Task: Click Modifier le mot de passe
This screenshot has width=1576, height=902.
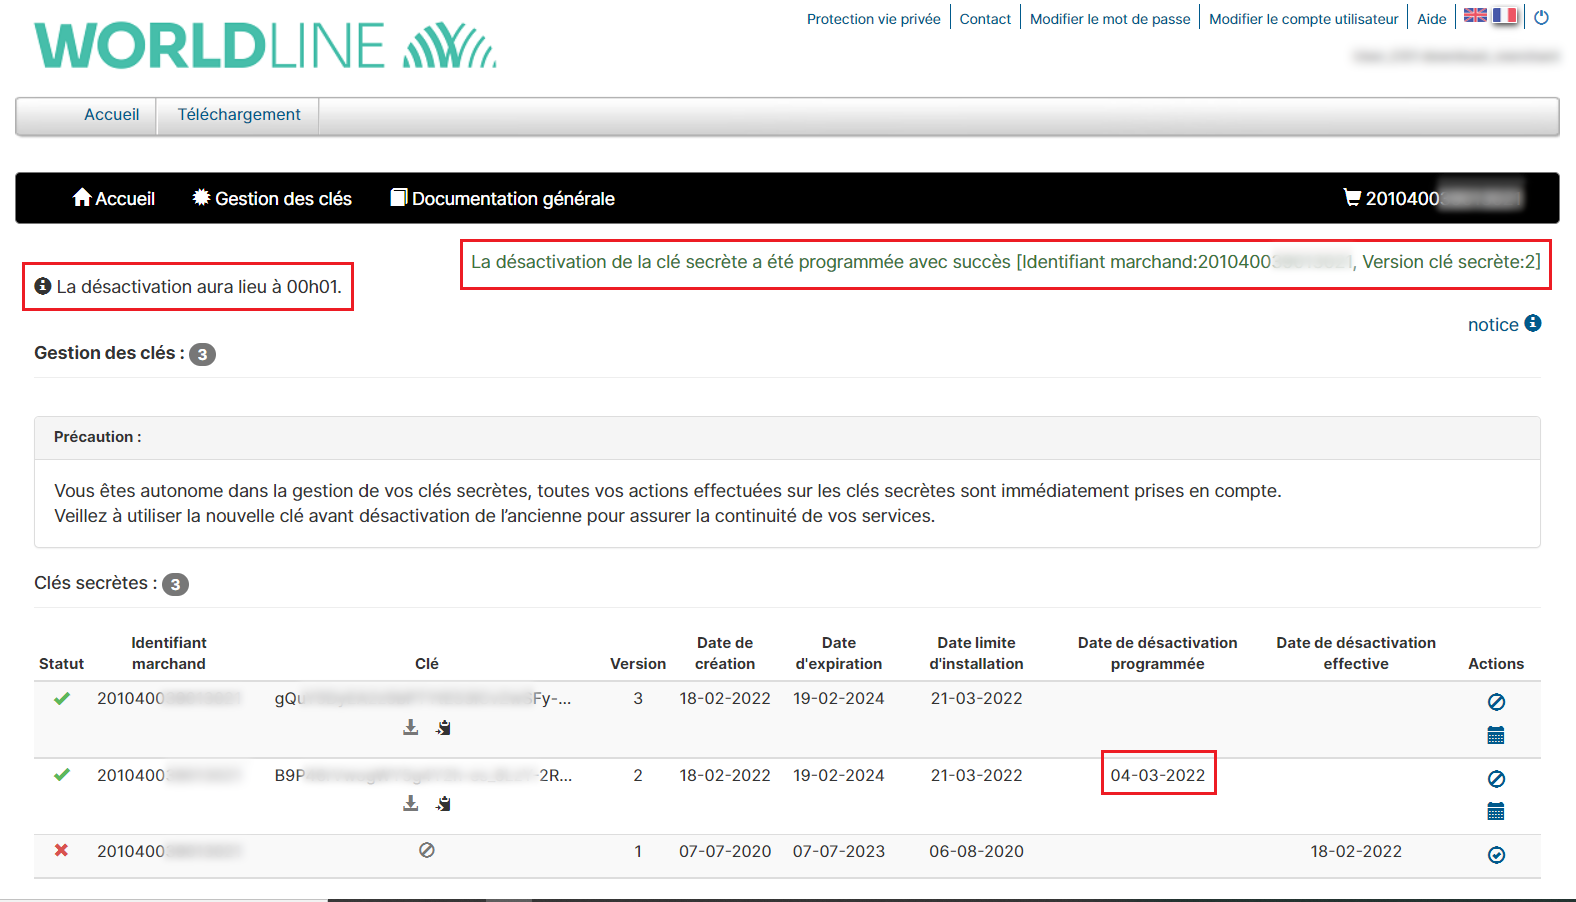Action: point(1110,19)
